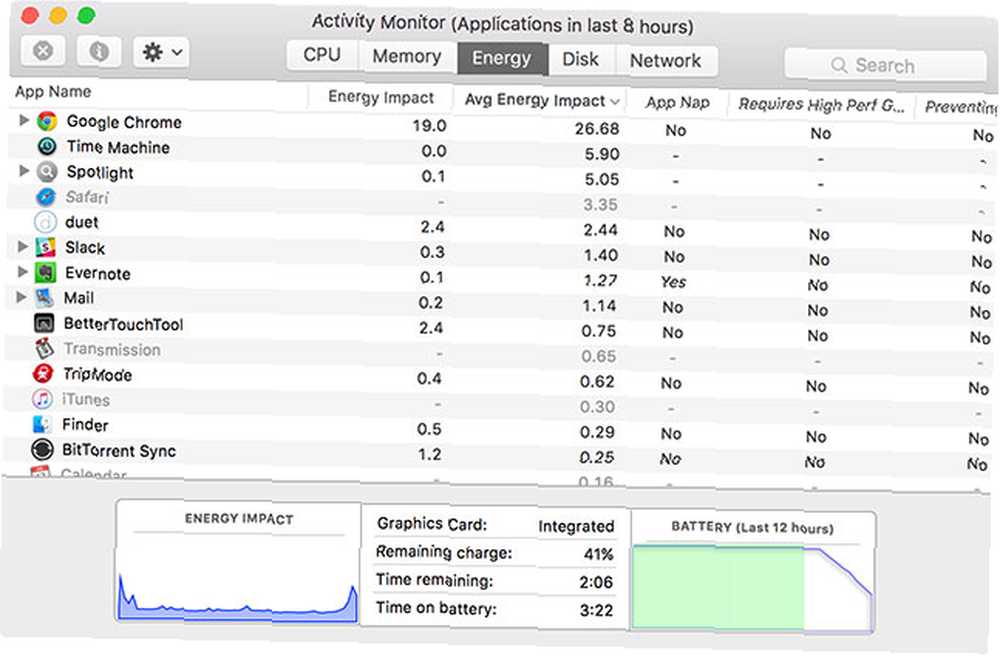Select the Evernote row name
The image size is (1000, 656).
(x=98, y=273)
